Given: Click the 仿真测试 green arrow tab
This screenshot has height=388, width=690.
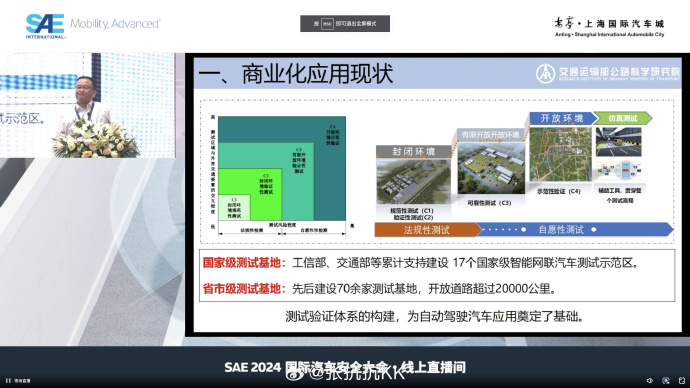Looking at the screenshot, I should (622, 118).
